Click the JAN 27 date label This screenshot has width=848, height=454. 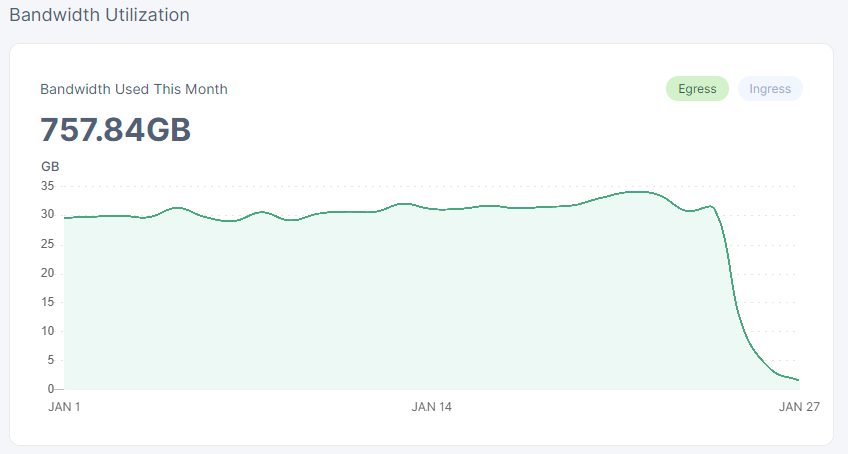[x=799, y=407]
